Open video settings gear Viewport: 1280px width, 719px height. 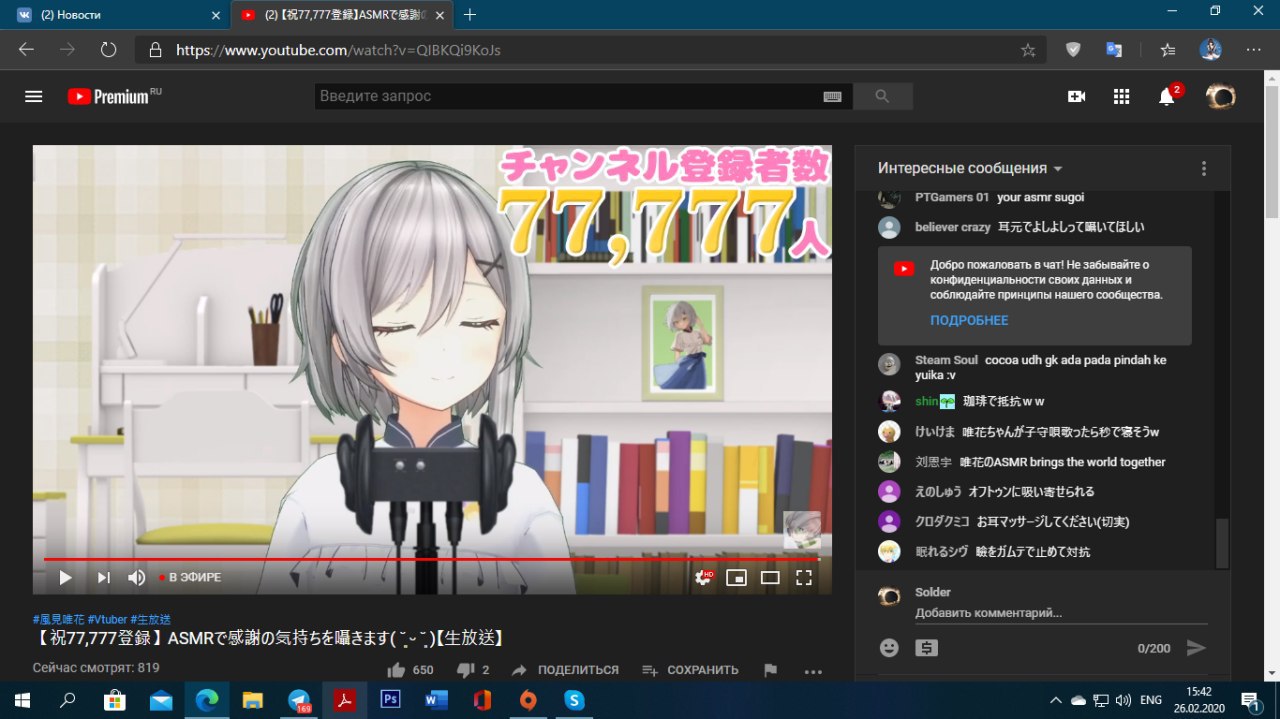(x=704, y=577)
